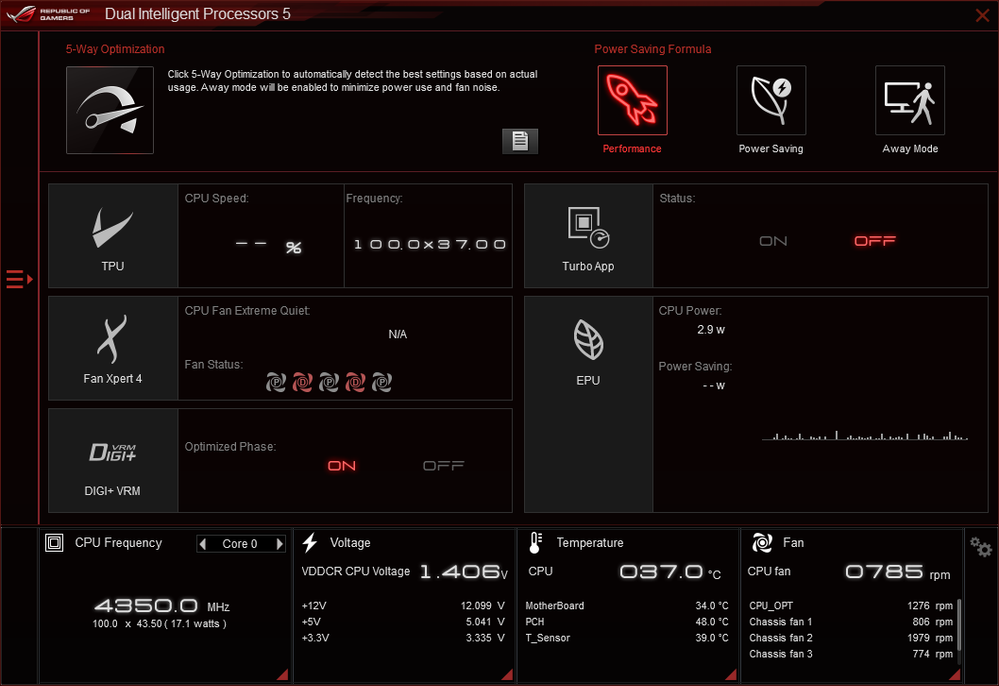Click the +5V reading 5.041 V
The image size is (999, 686).
(485, 622)
